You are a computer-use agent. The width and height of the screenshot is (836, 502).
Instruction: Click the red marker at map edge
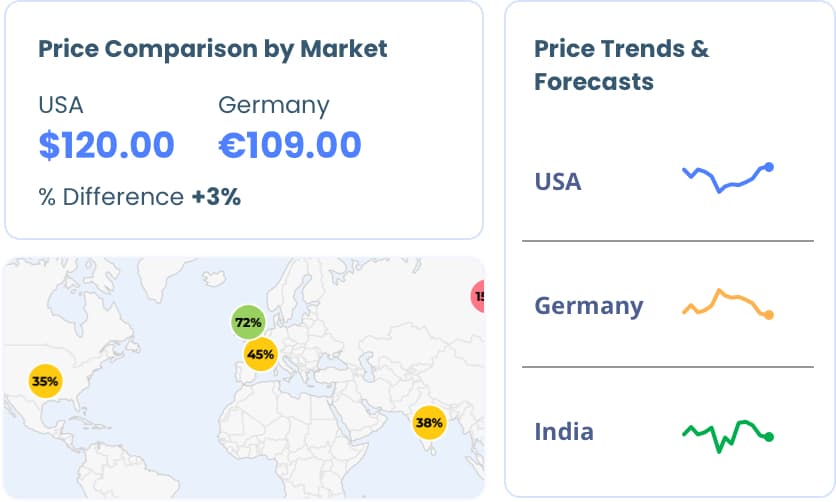tap(479, 296)
